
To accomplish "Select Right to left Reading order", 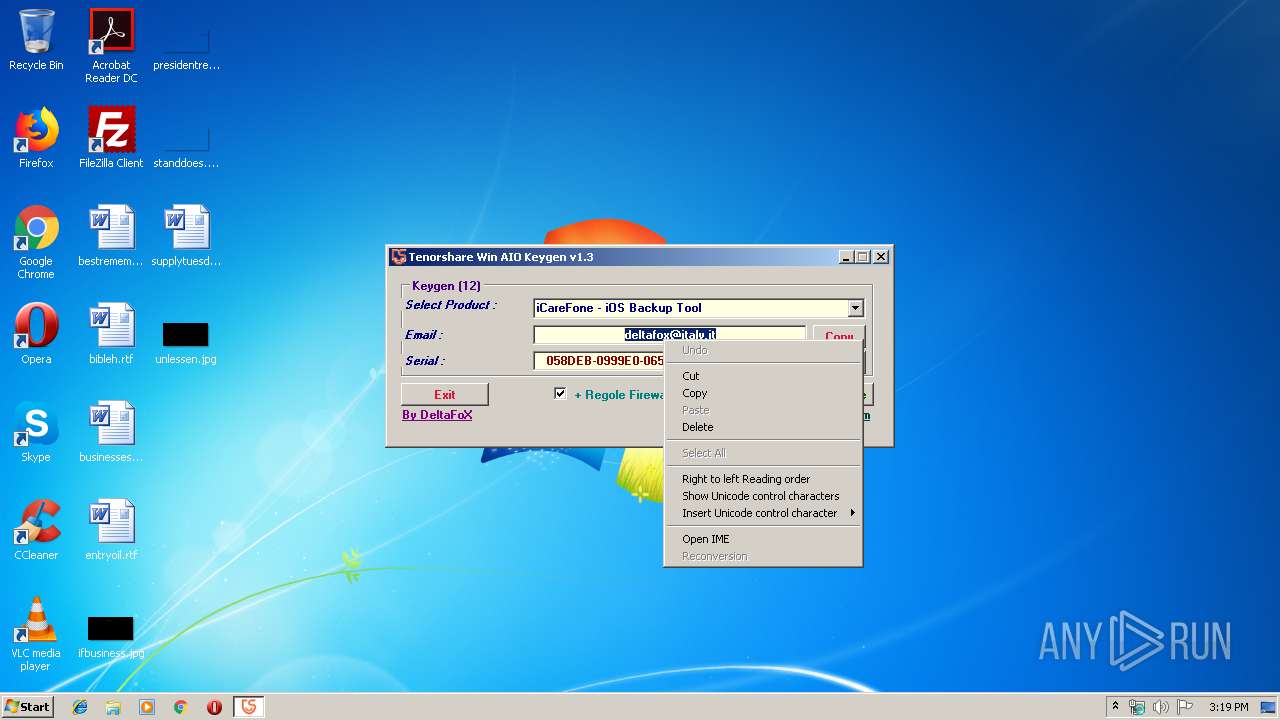I will coord(763,479).
